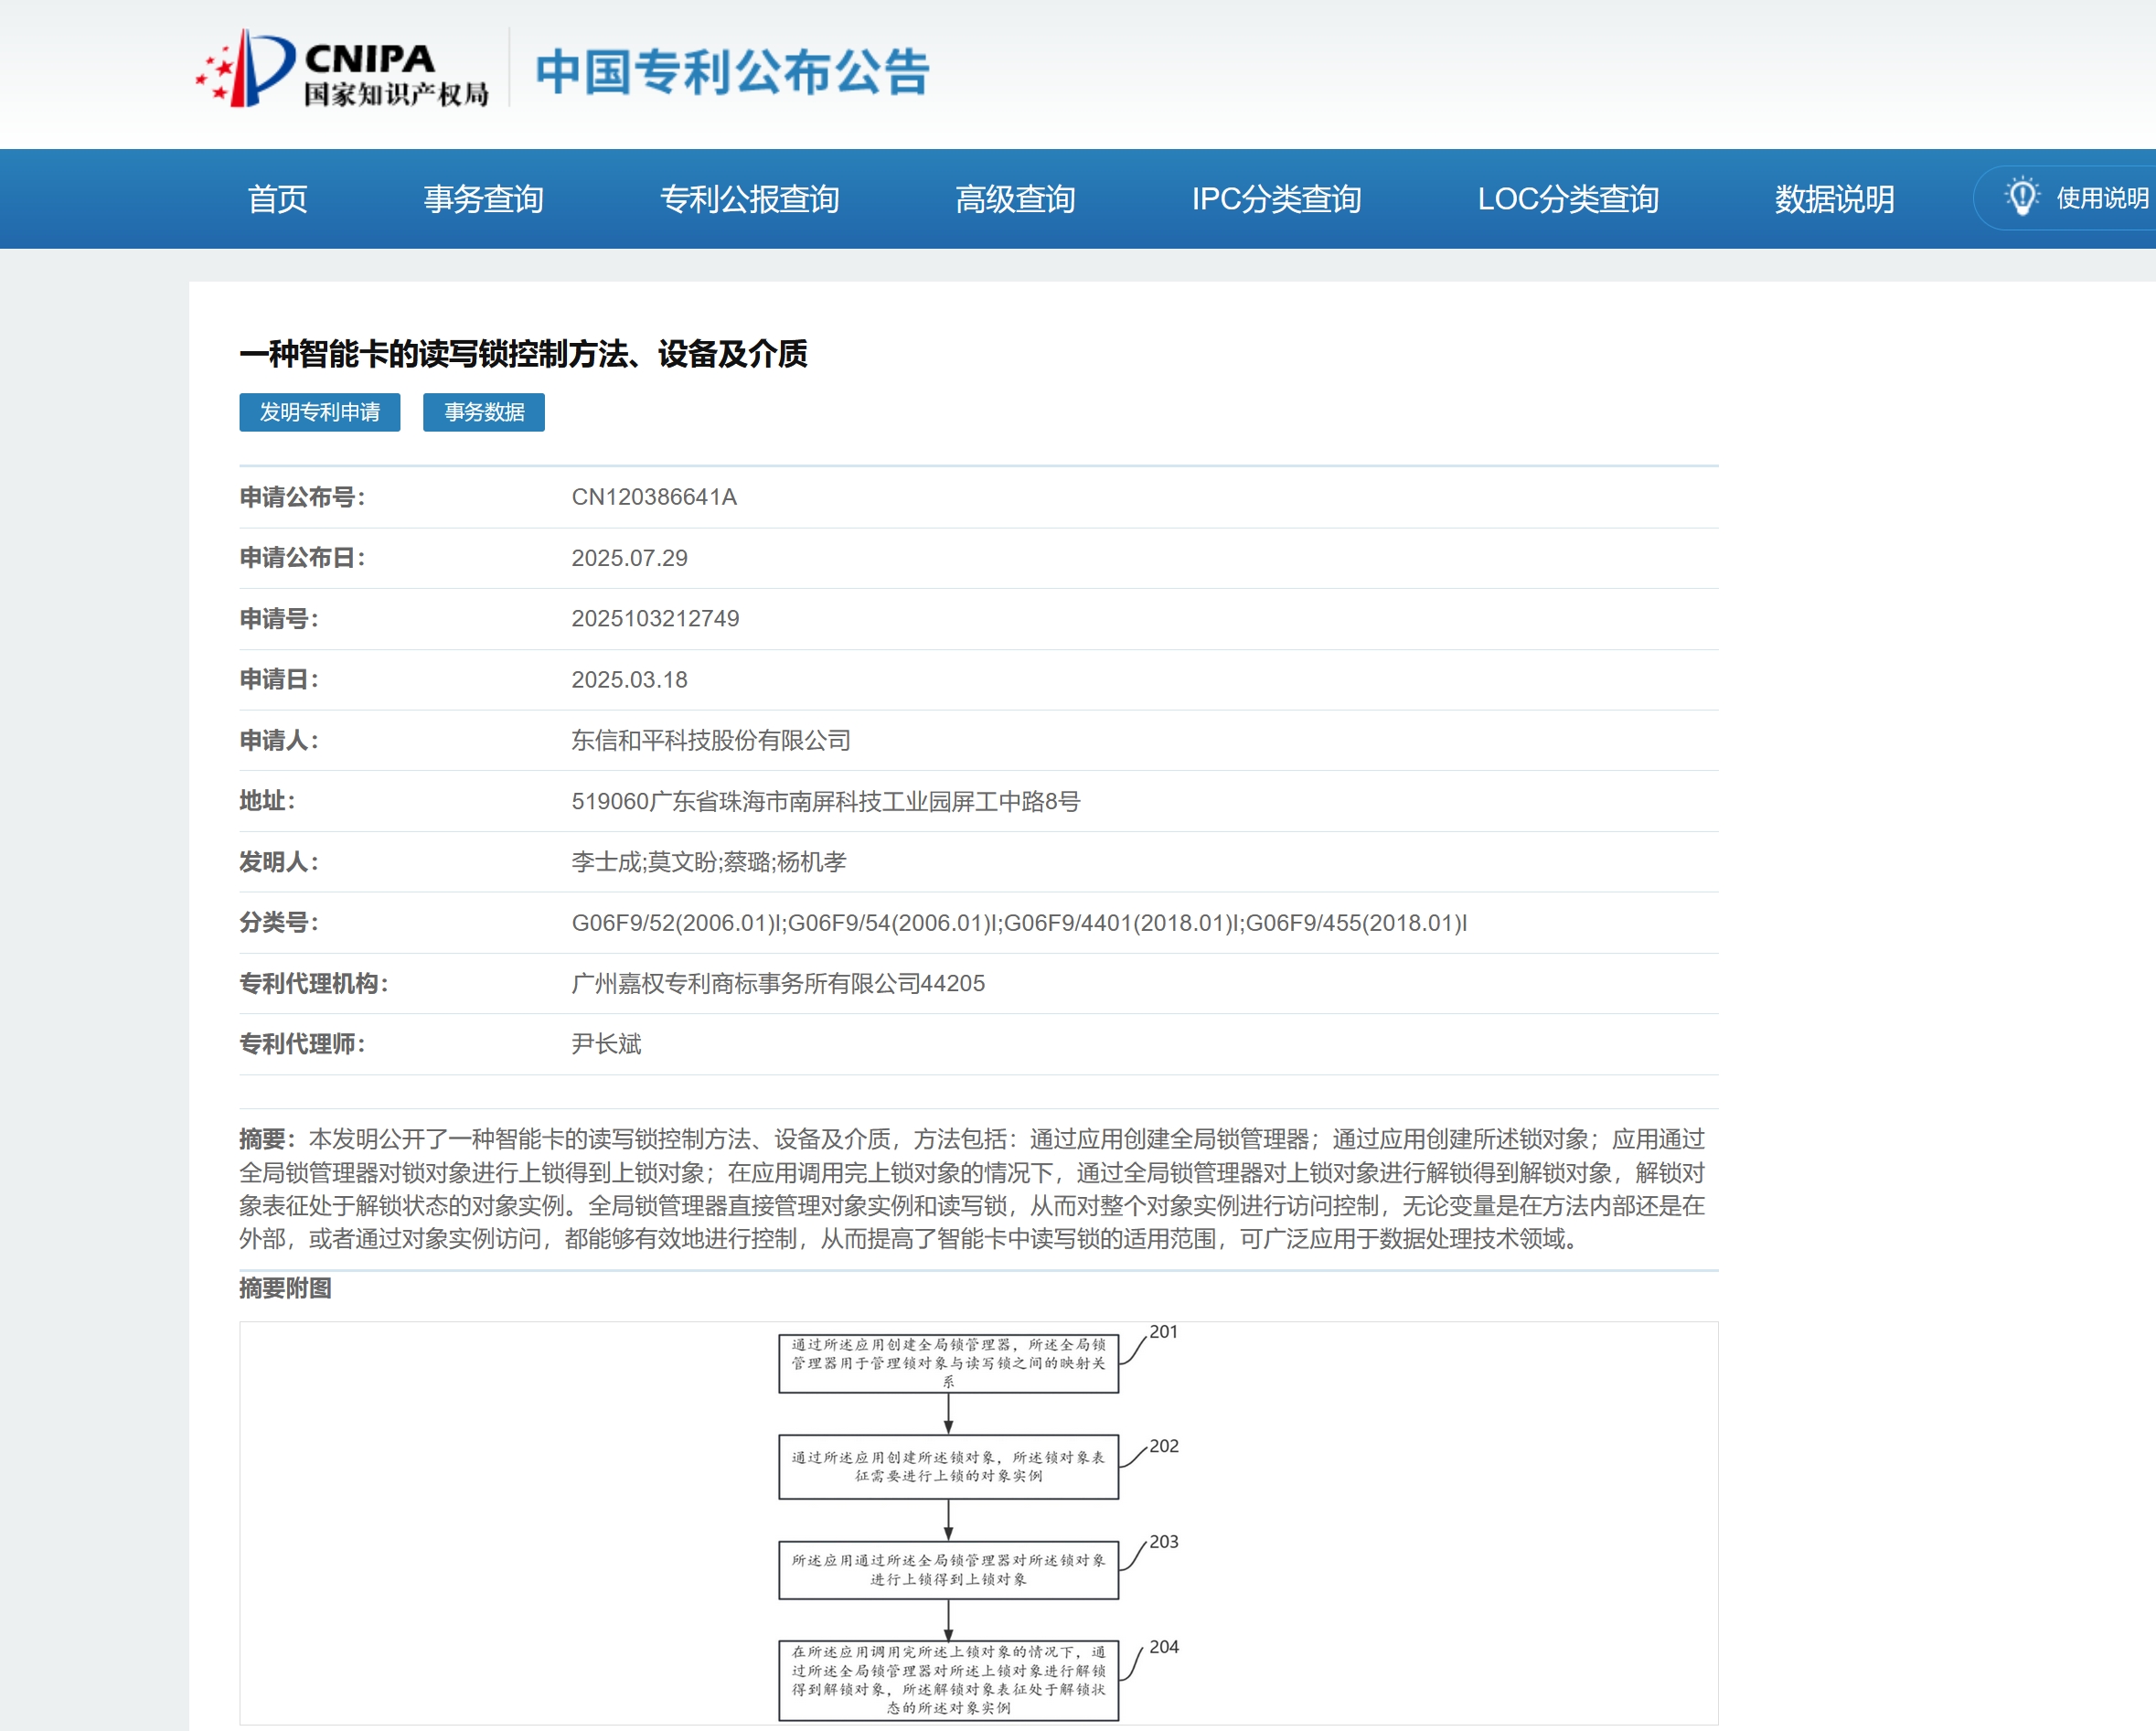This screenshot has height=1731, width=2156.
Task: Click flowchart step box labeled 203
Action: 948,1570
